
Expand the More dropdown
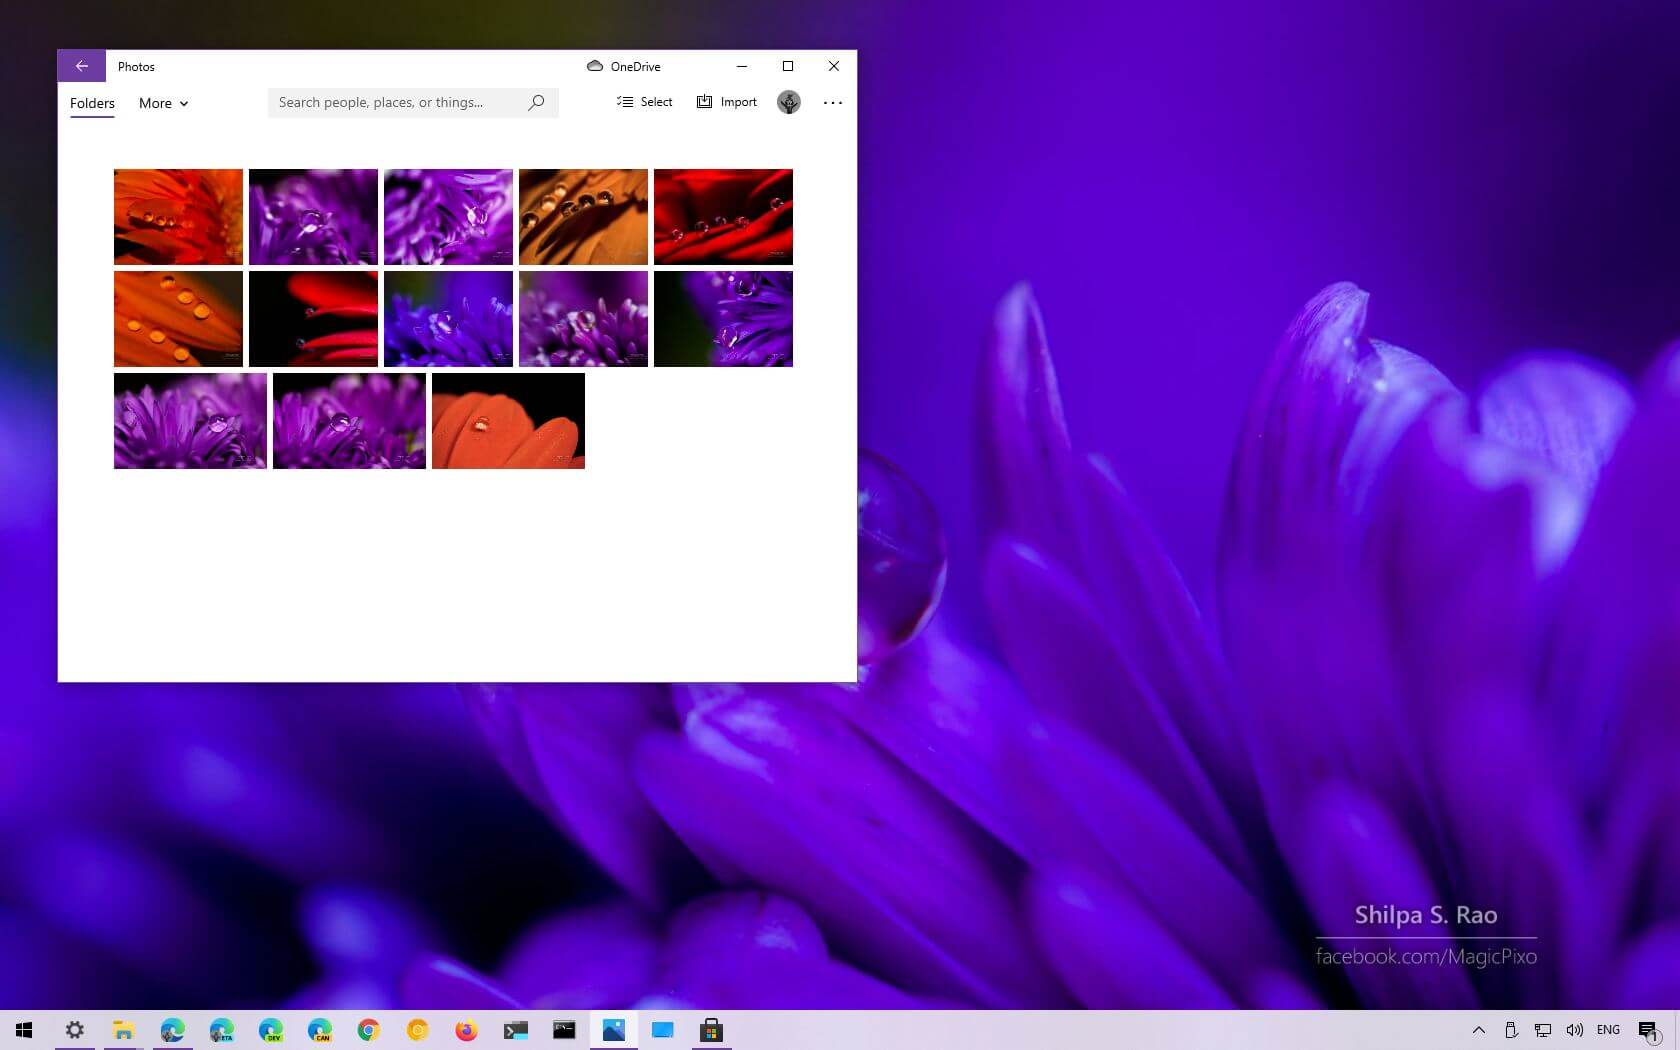163,103
